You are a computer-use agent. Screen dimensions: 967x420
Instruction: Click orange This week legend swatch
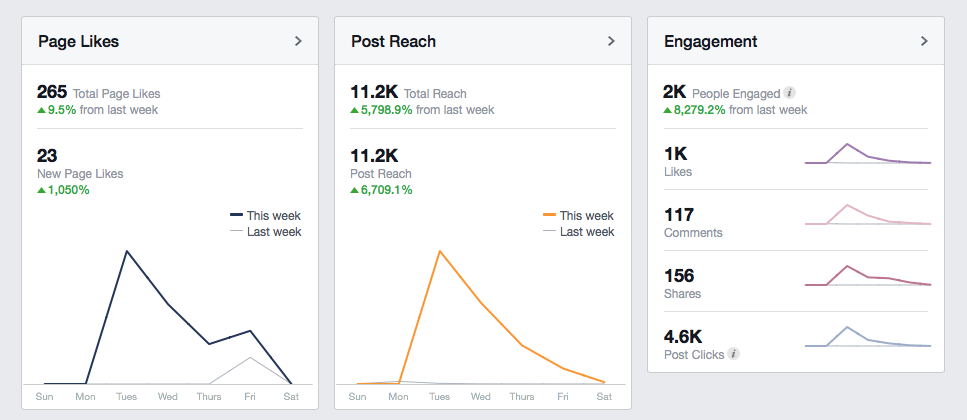pos(549,215)
